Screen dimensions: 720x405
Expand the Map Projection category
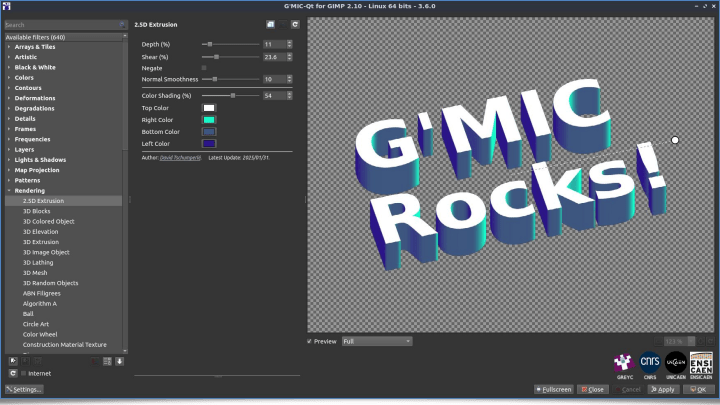pyautogui.click(x=9, y=170)
